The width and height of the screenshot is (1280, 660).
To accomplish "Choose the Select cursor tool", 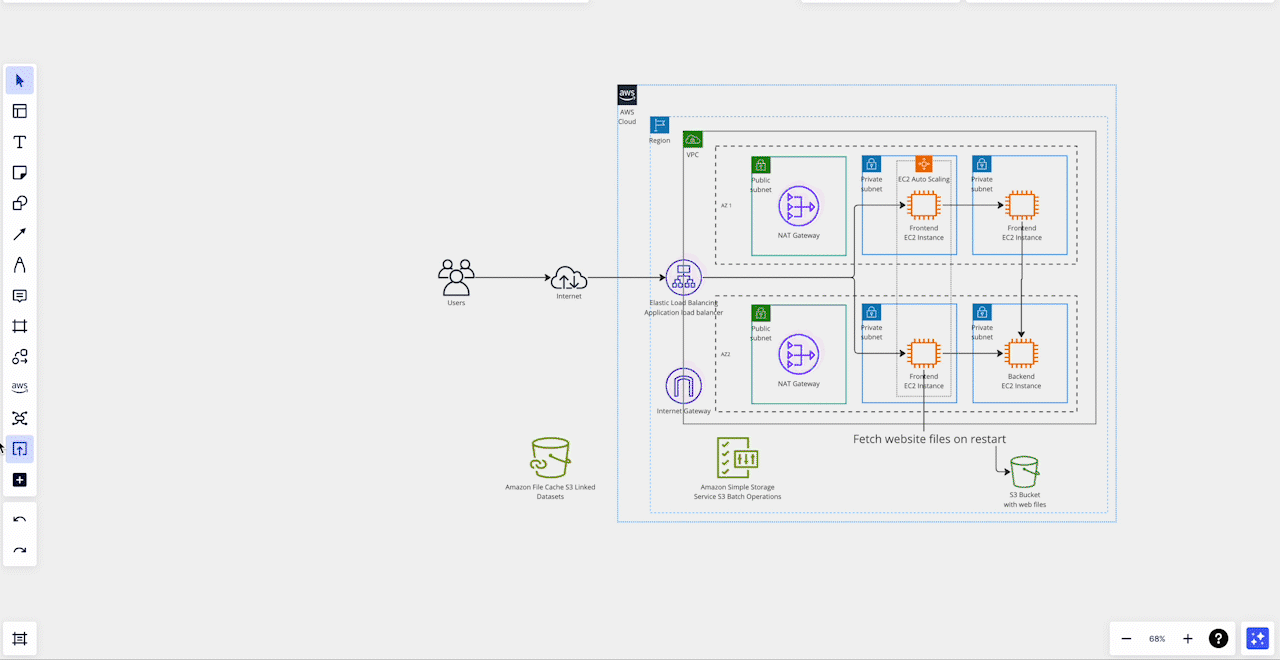I will (20, 80).
